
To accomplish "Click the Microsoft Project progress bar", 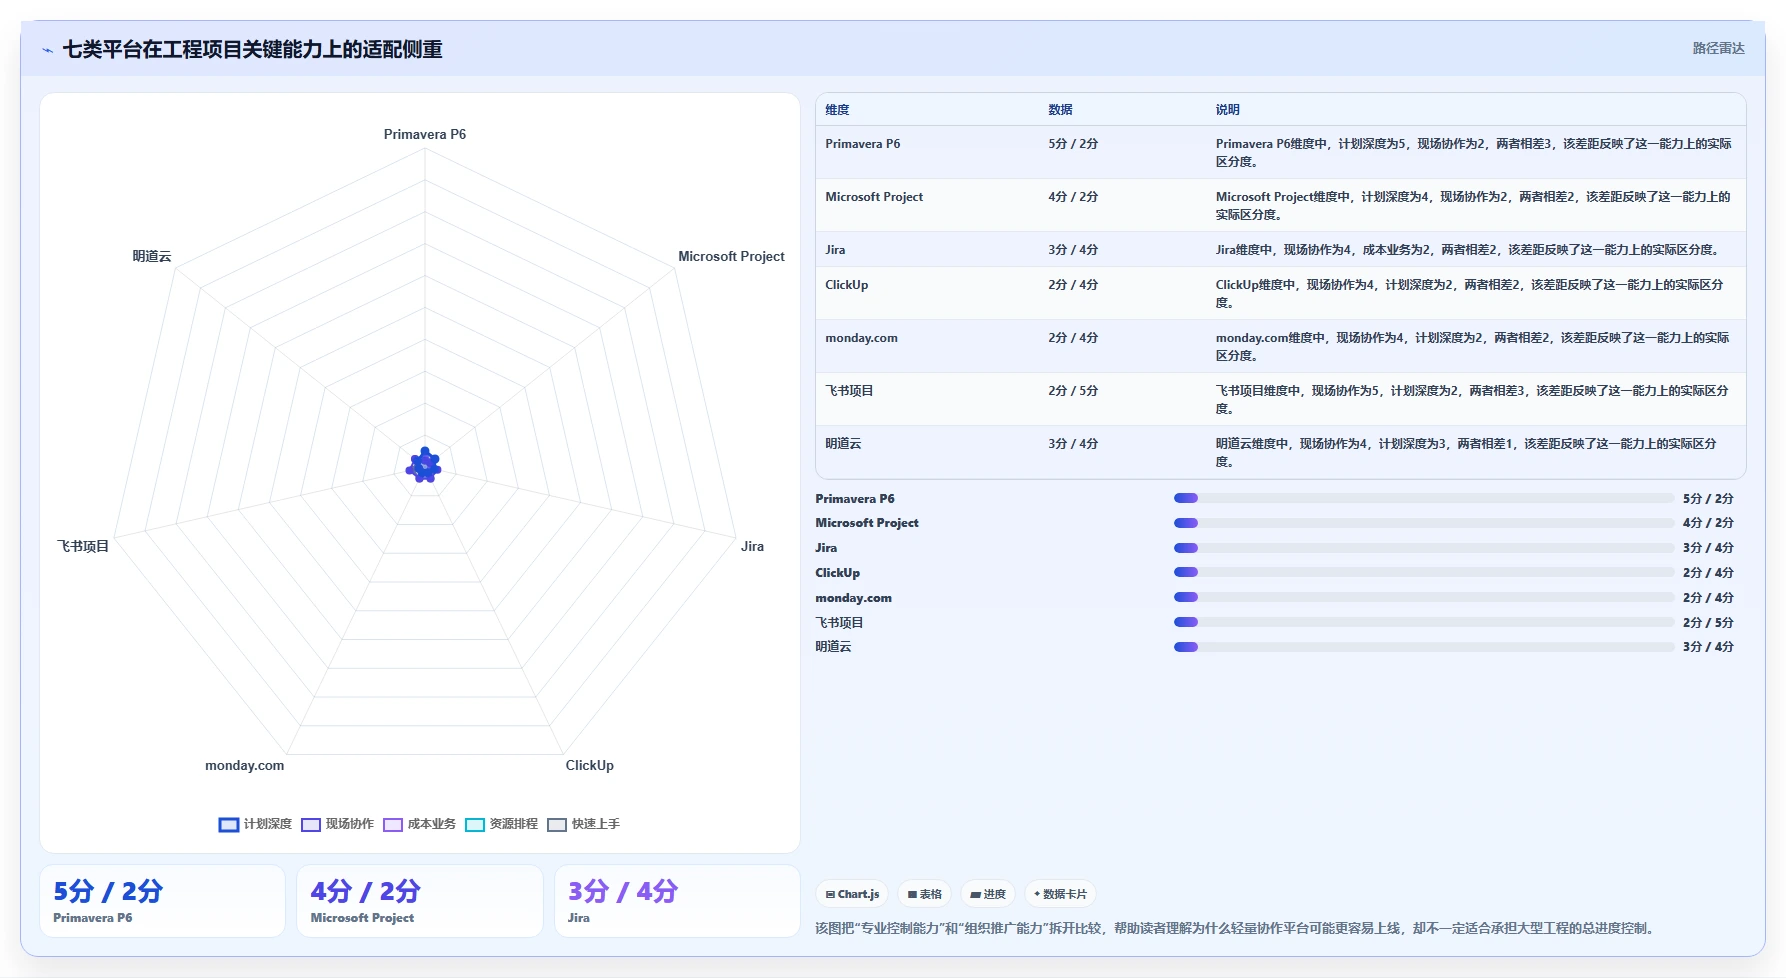I will tap(1424, 523).
